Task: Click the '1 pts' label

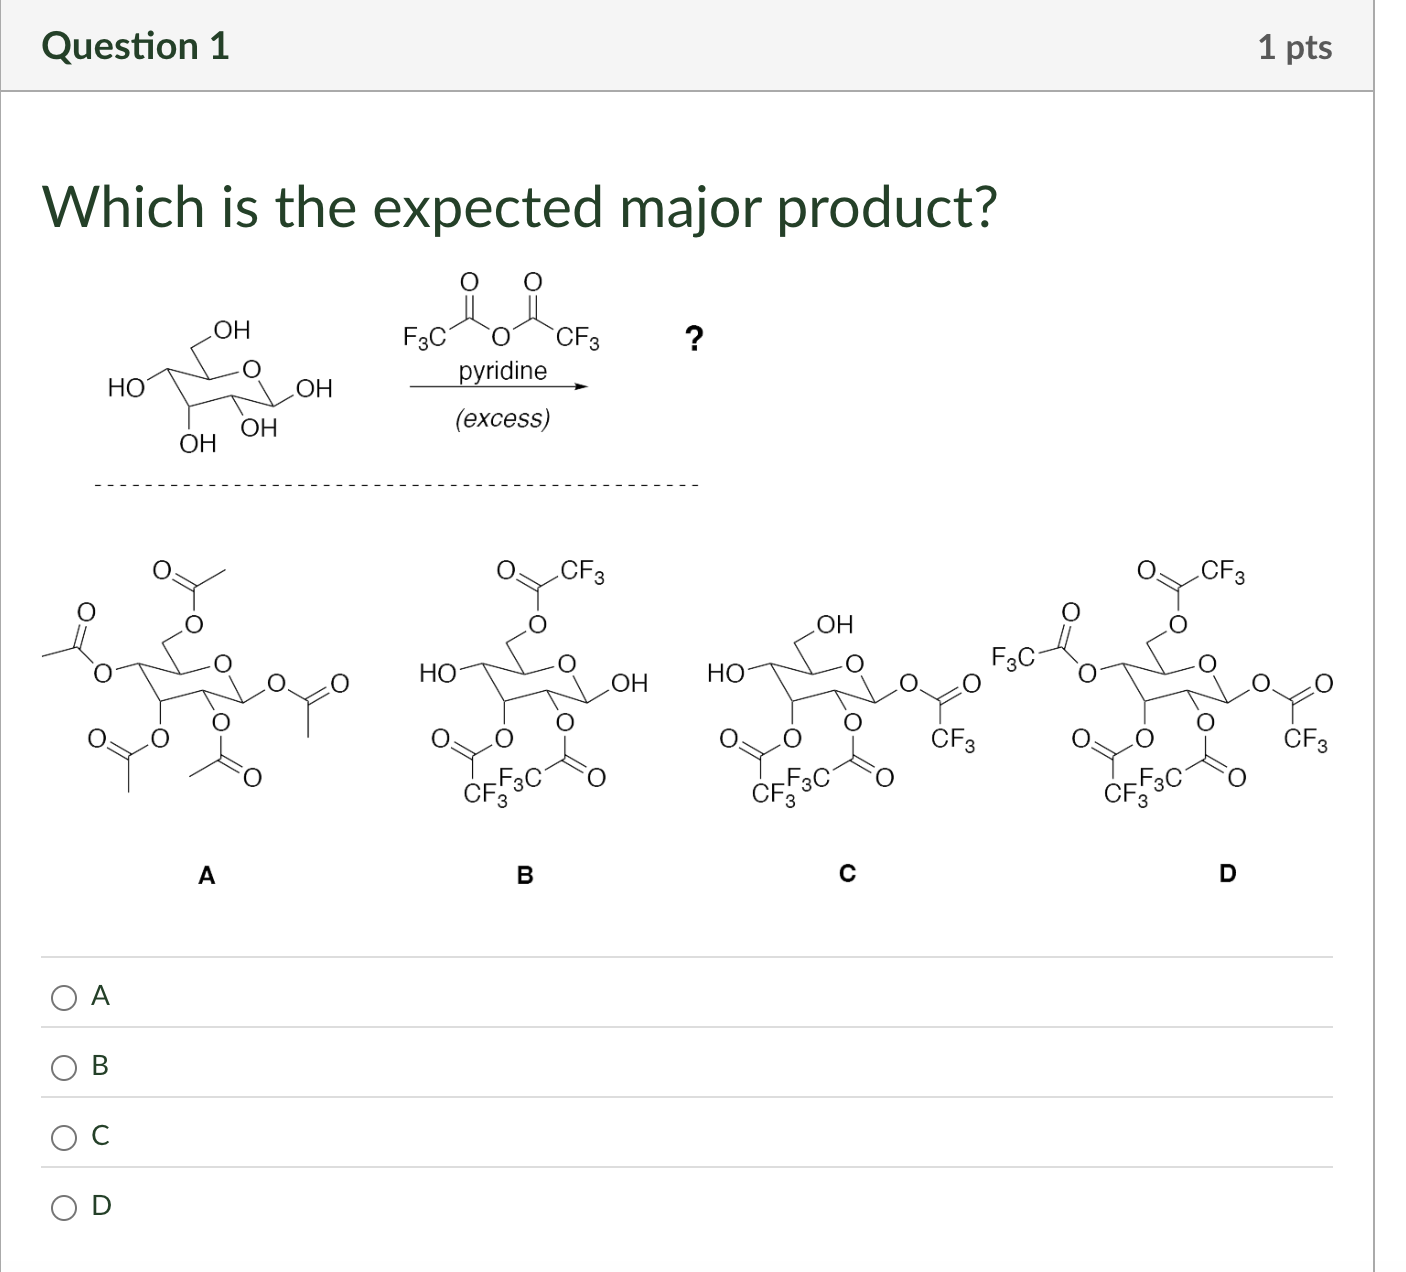Action: pyautogui.click(x=1295, y=46)
